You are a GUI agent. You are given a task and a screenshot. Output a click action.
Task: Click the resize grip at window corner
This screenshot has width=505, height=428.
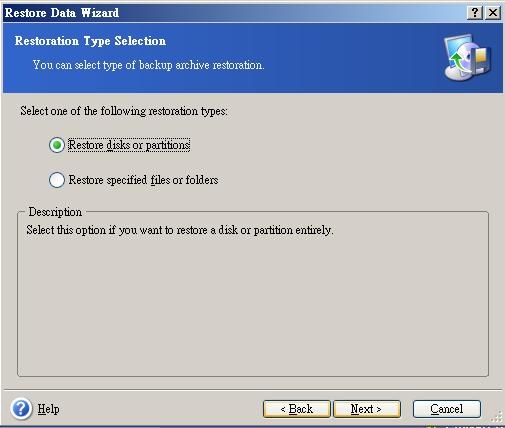(x=497, y=417)
